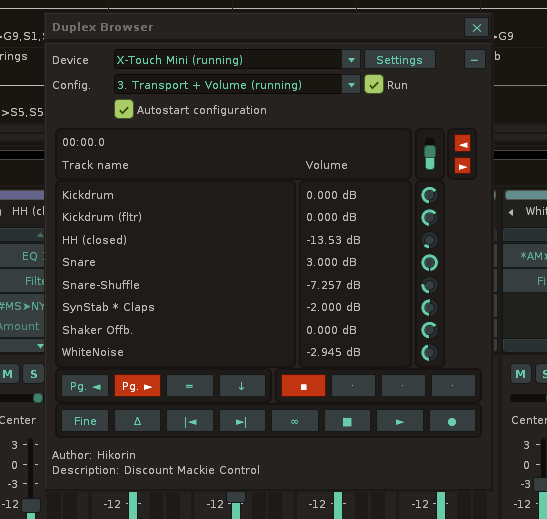Go to previous page with Pg. left
This screenshot has height=519, width=547.
click(x=85, y=386)
